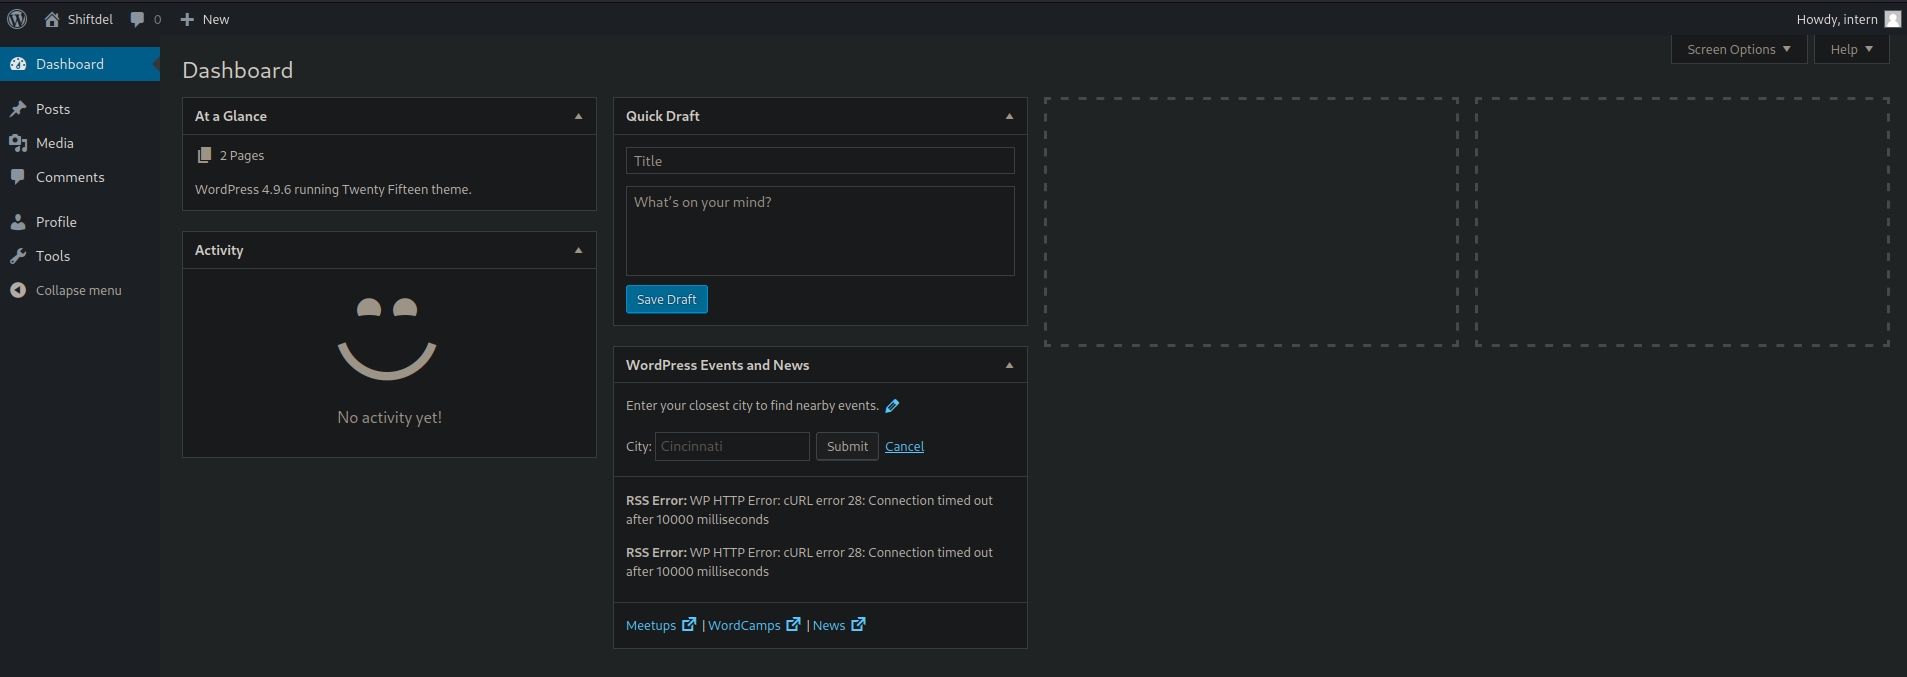Click the Quick Draft Title field
This screenshot has width=1907, height=677.
click(x=819, y=161)
